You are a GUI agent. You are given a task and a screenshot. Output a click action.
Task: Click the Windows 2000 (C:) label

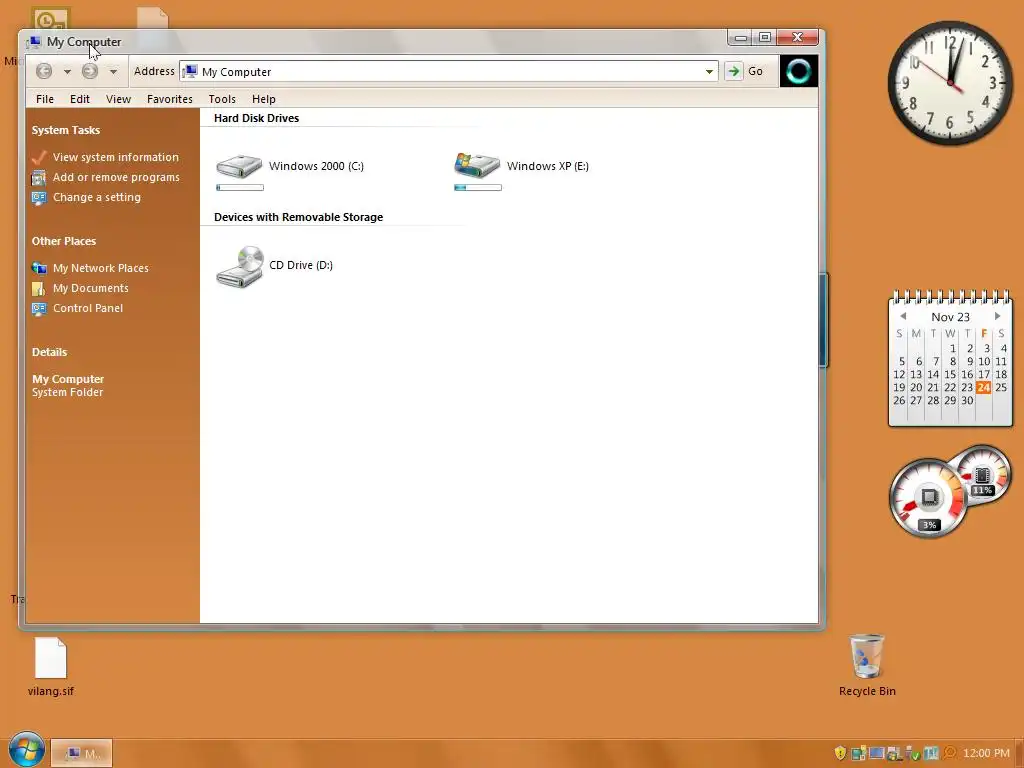click(316, 166)
